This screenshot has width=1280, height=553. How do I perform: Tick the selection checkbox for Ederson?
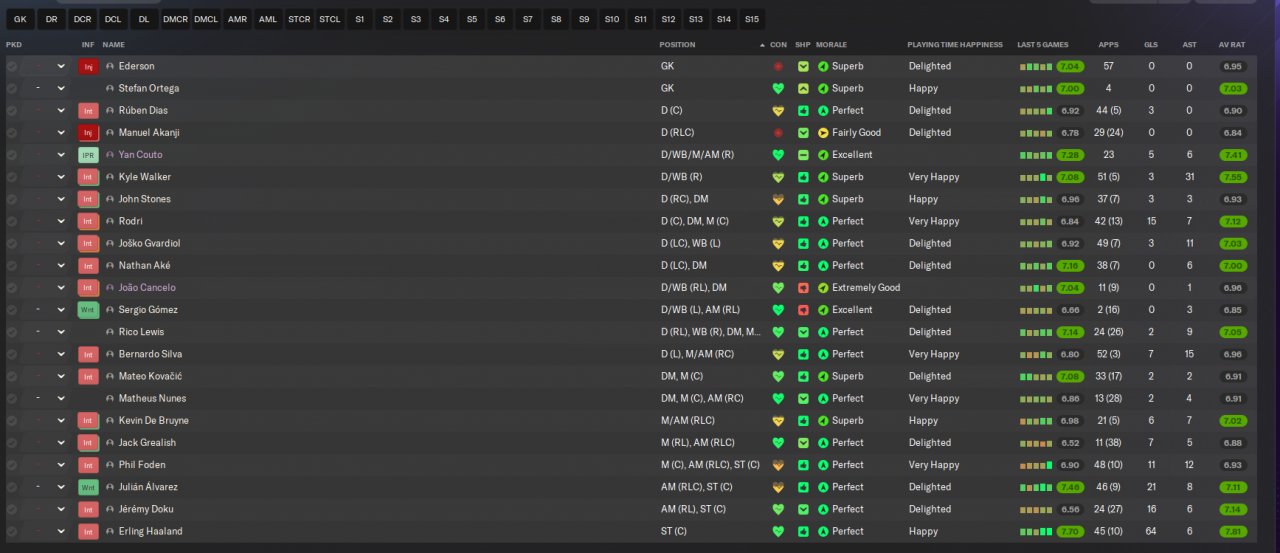(x=12, y=66)
